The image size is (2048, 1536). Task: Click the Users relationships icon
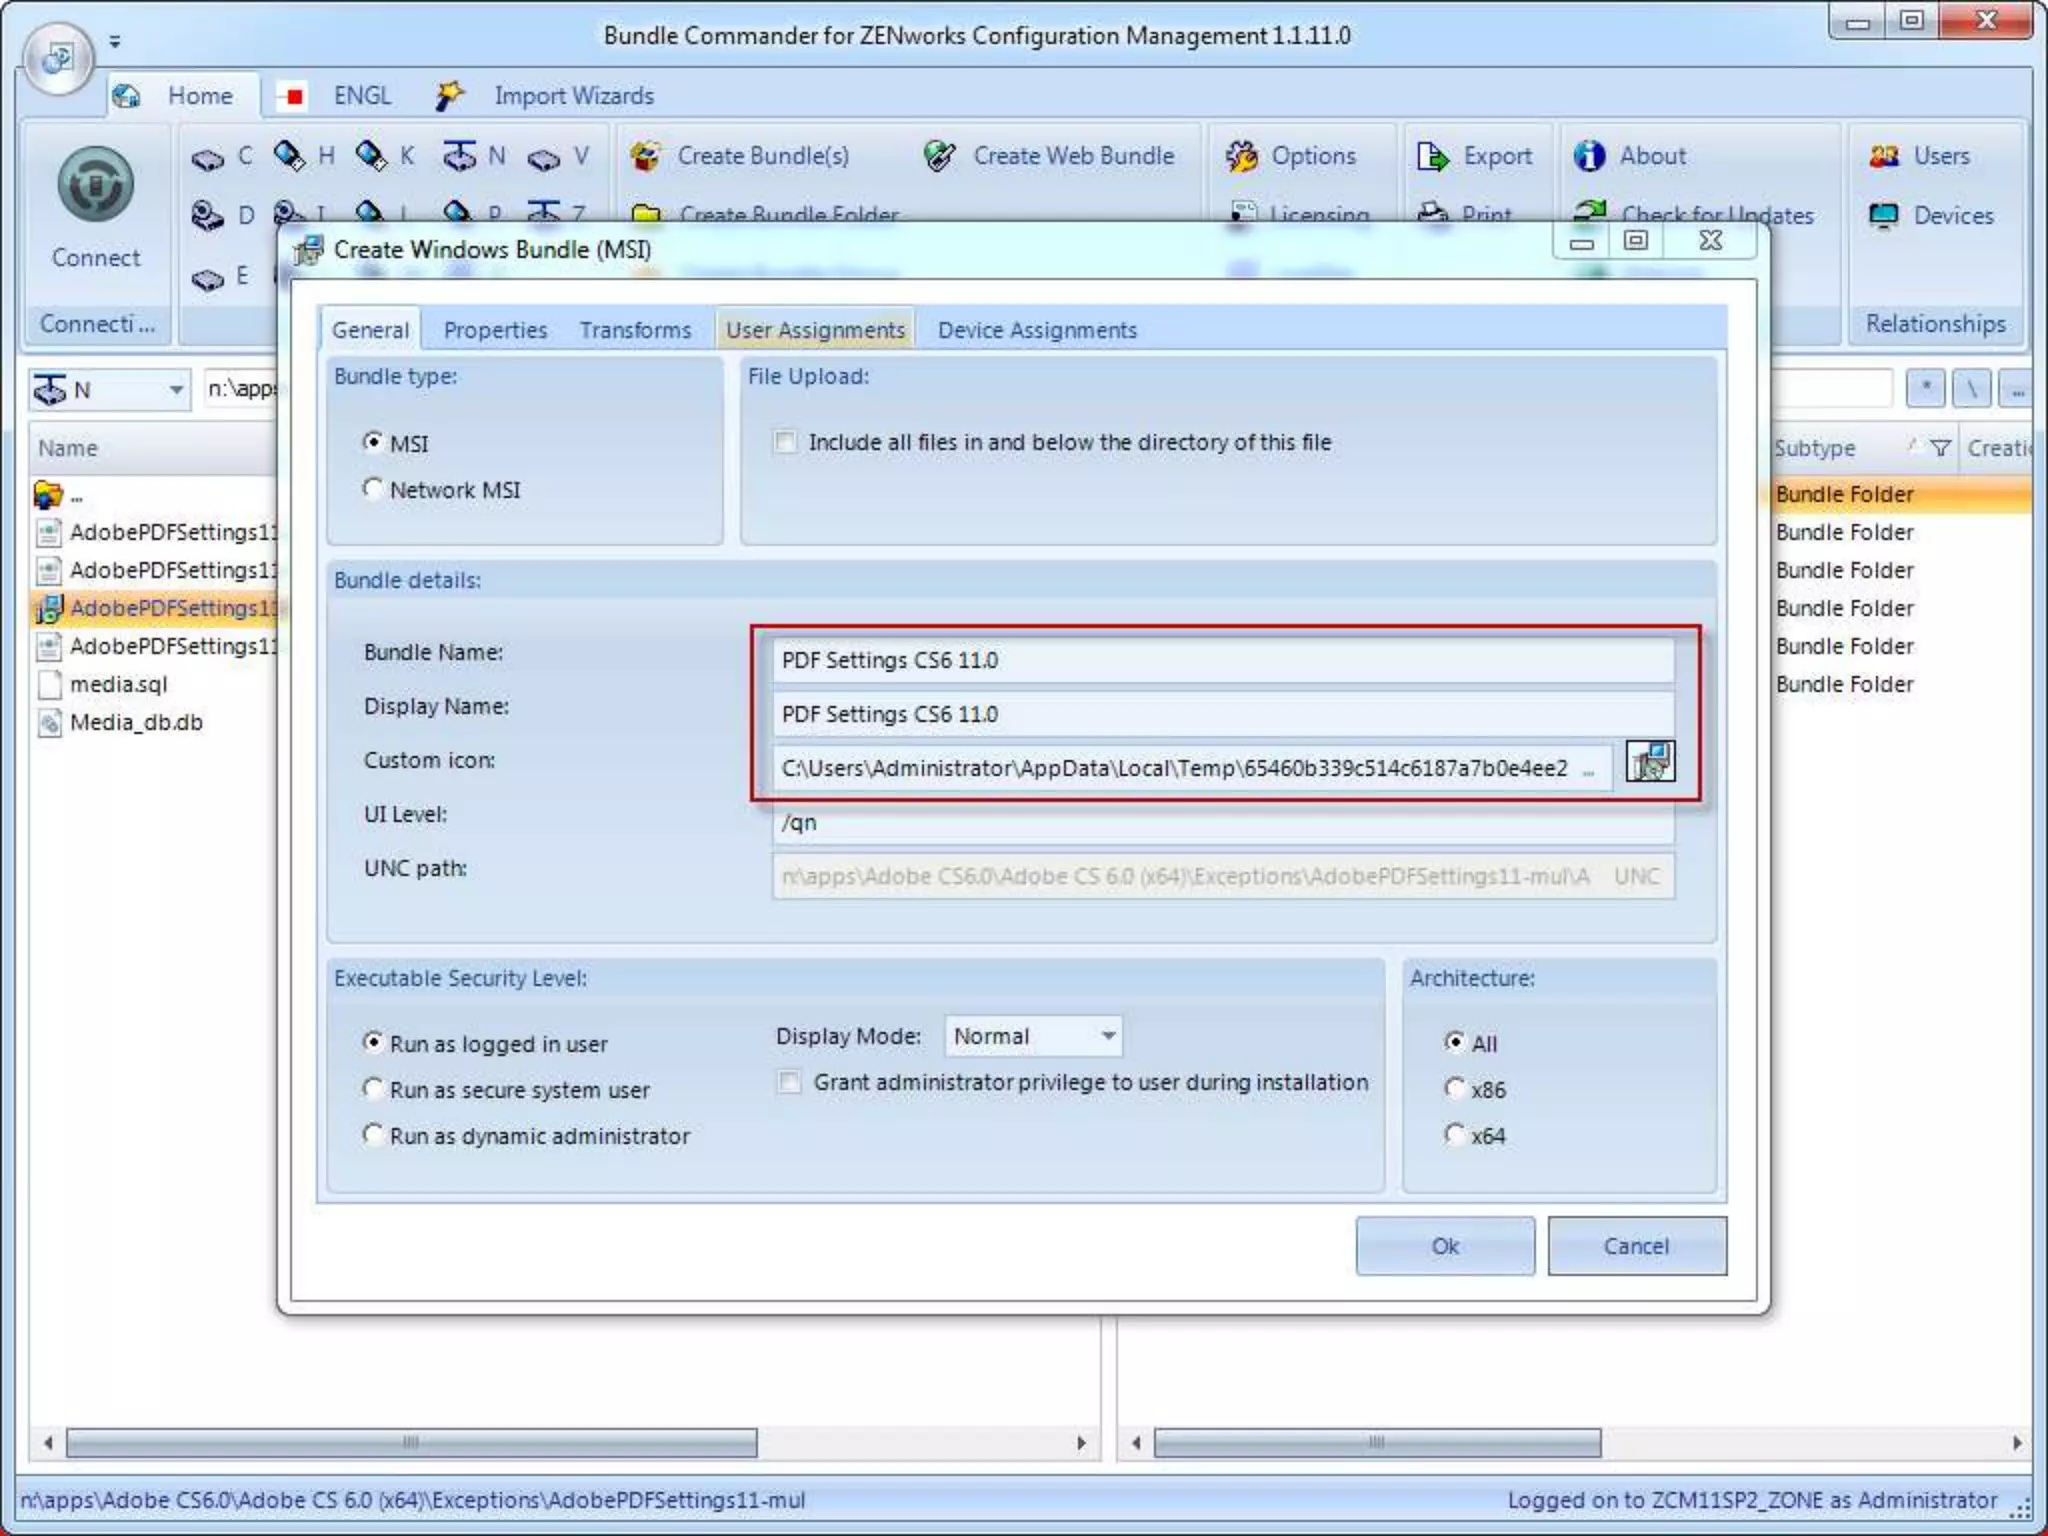[1884, 156]
